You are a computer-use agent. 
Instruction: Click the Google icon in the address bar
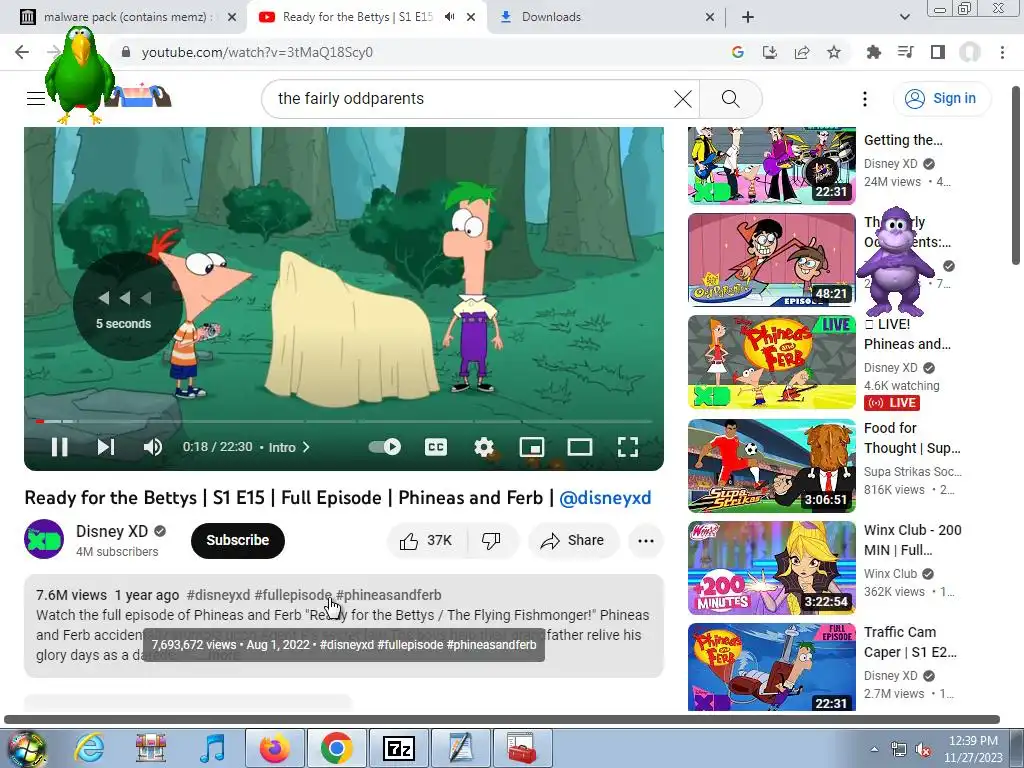coord(738,52)
